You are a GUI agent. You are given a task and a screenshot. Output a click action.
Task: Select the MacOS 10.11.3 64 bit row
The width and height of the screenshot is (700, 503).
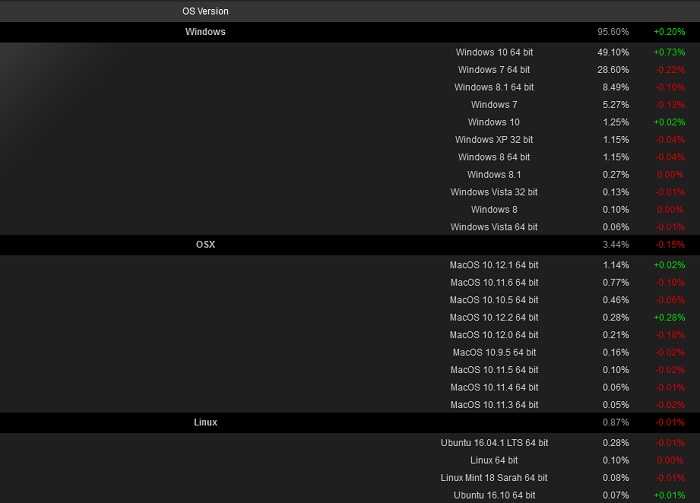[494, 405]
